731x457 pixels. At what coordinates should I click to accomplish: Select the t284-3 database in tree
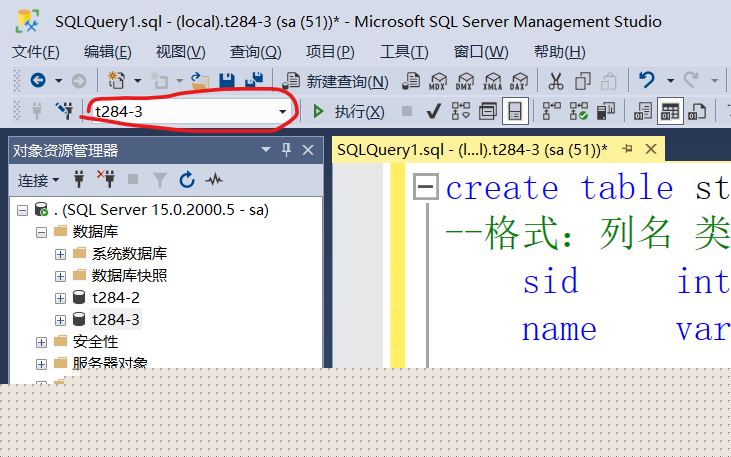[115, 320]
